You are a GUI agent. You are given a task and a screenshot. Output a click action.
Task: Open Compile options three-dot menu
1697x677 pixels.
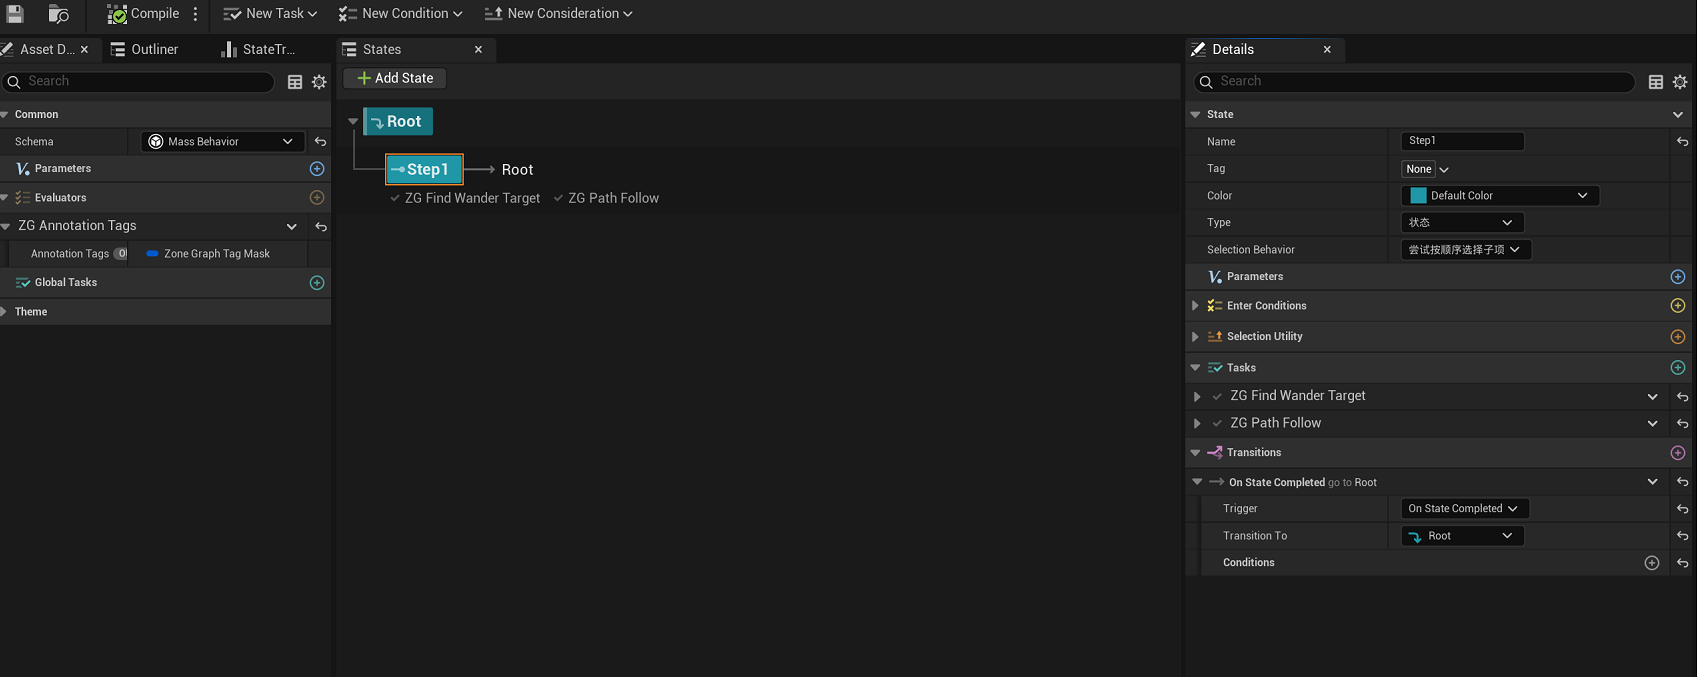[196, 14]
